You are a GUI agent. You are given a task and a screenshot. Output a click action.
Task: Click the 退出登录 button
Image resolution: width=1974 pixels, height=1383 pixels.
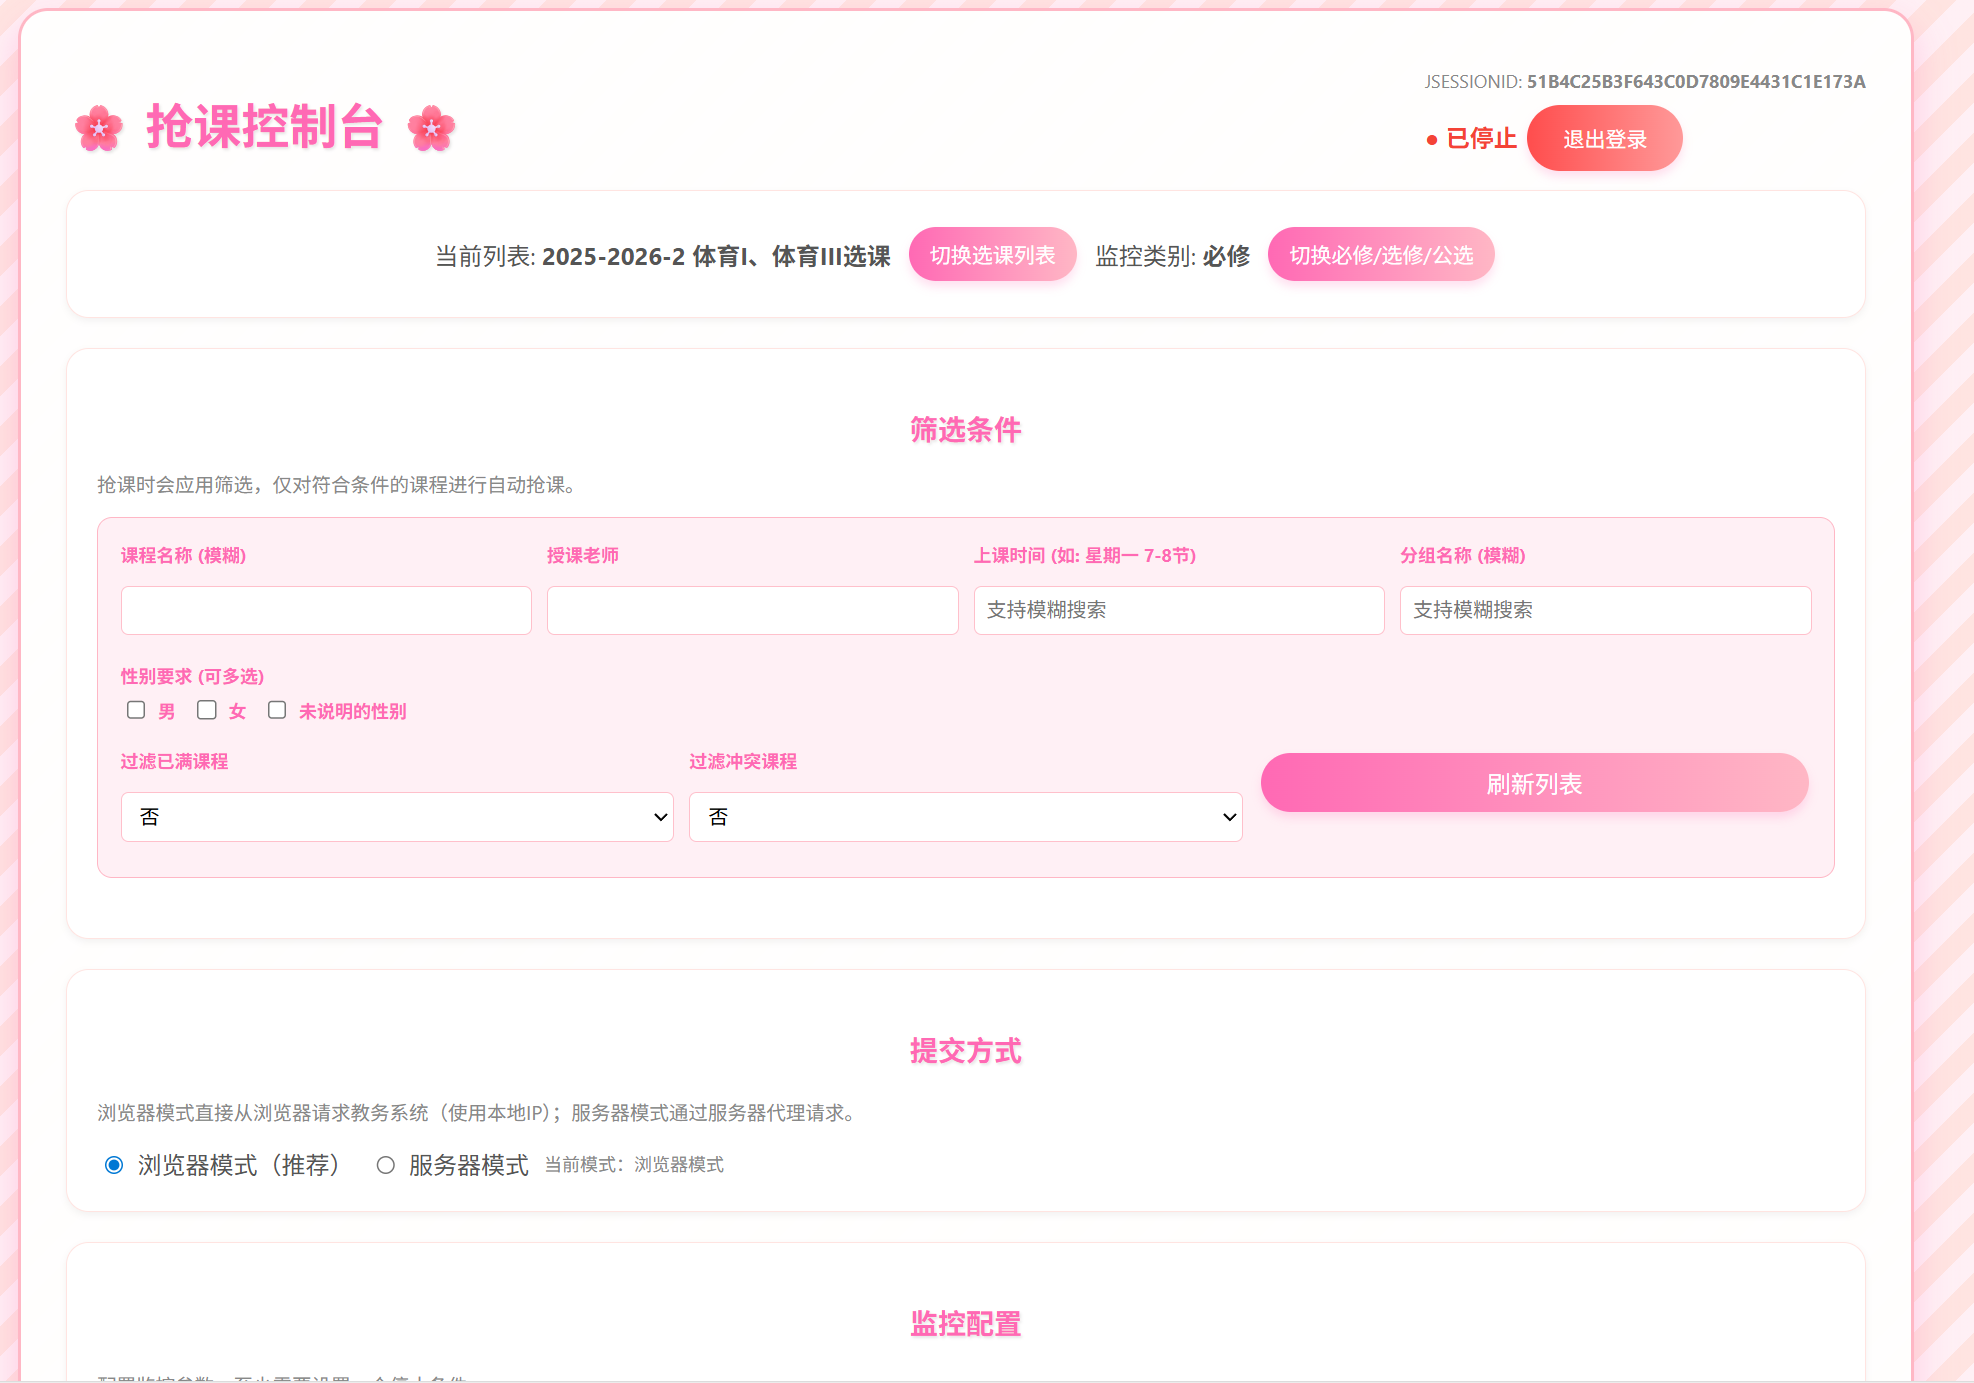point(1604,138)
